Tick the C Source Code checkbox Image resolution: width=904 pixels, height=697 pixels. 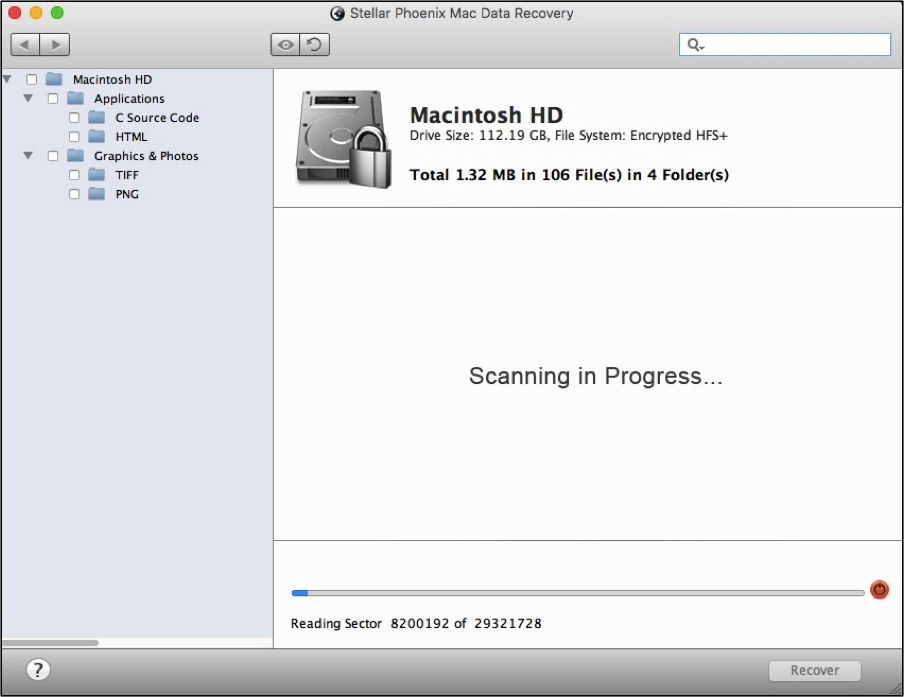74,118
